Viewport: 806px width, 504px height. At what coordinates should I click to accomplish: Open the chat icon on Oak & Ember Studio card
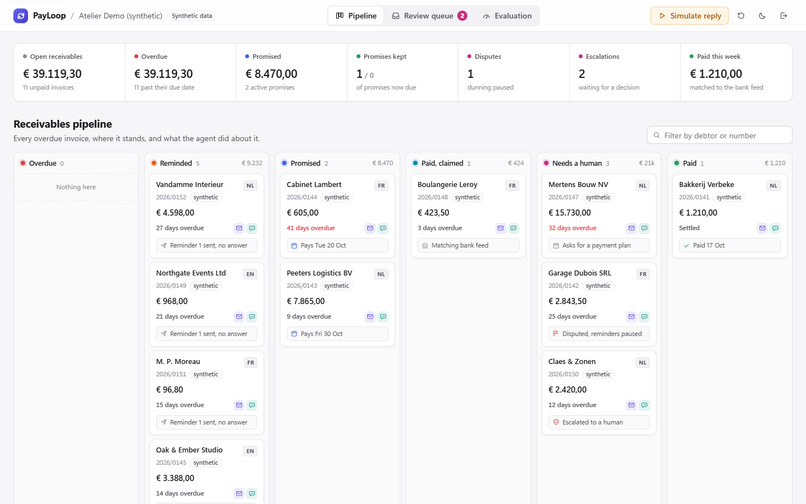[x=252, y=493]
